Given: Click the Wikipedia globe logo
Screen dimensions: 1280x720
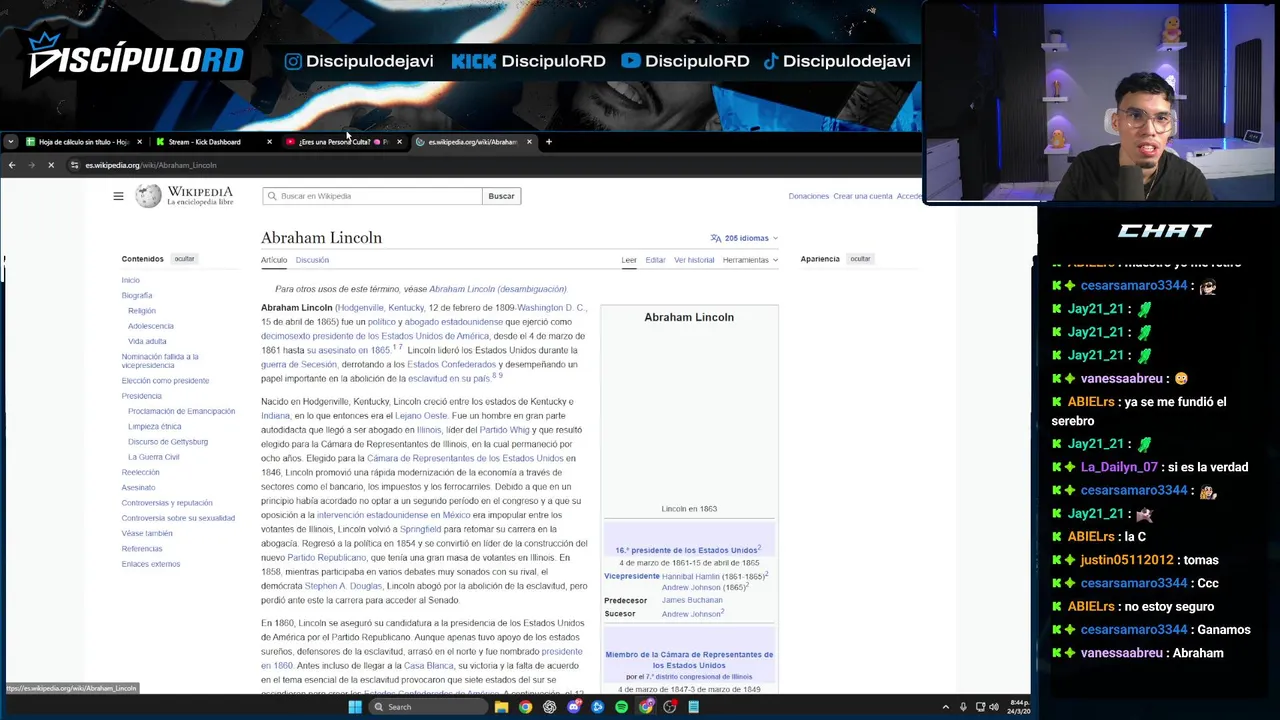Looking at the screenshot, I should 149,196.
